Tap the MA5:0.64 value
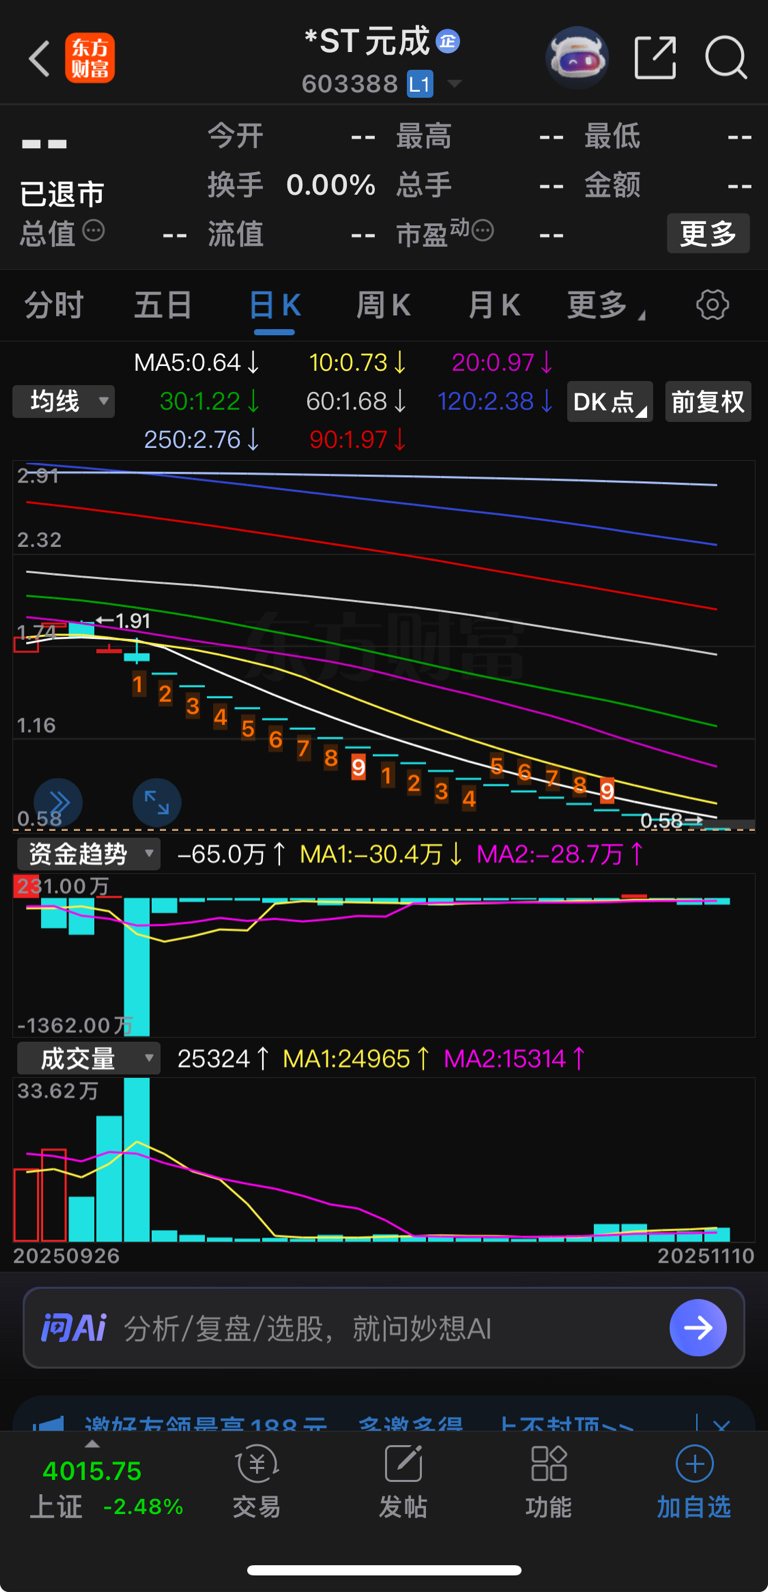Viewport: 768px width, 1592px height. (197, 362)
